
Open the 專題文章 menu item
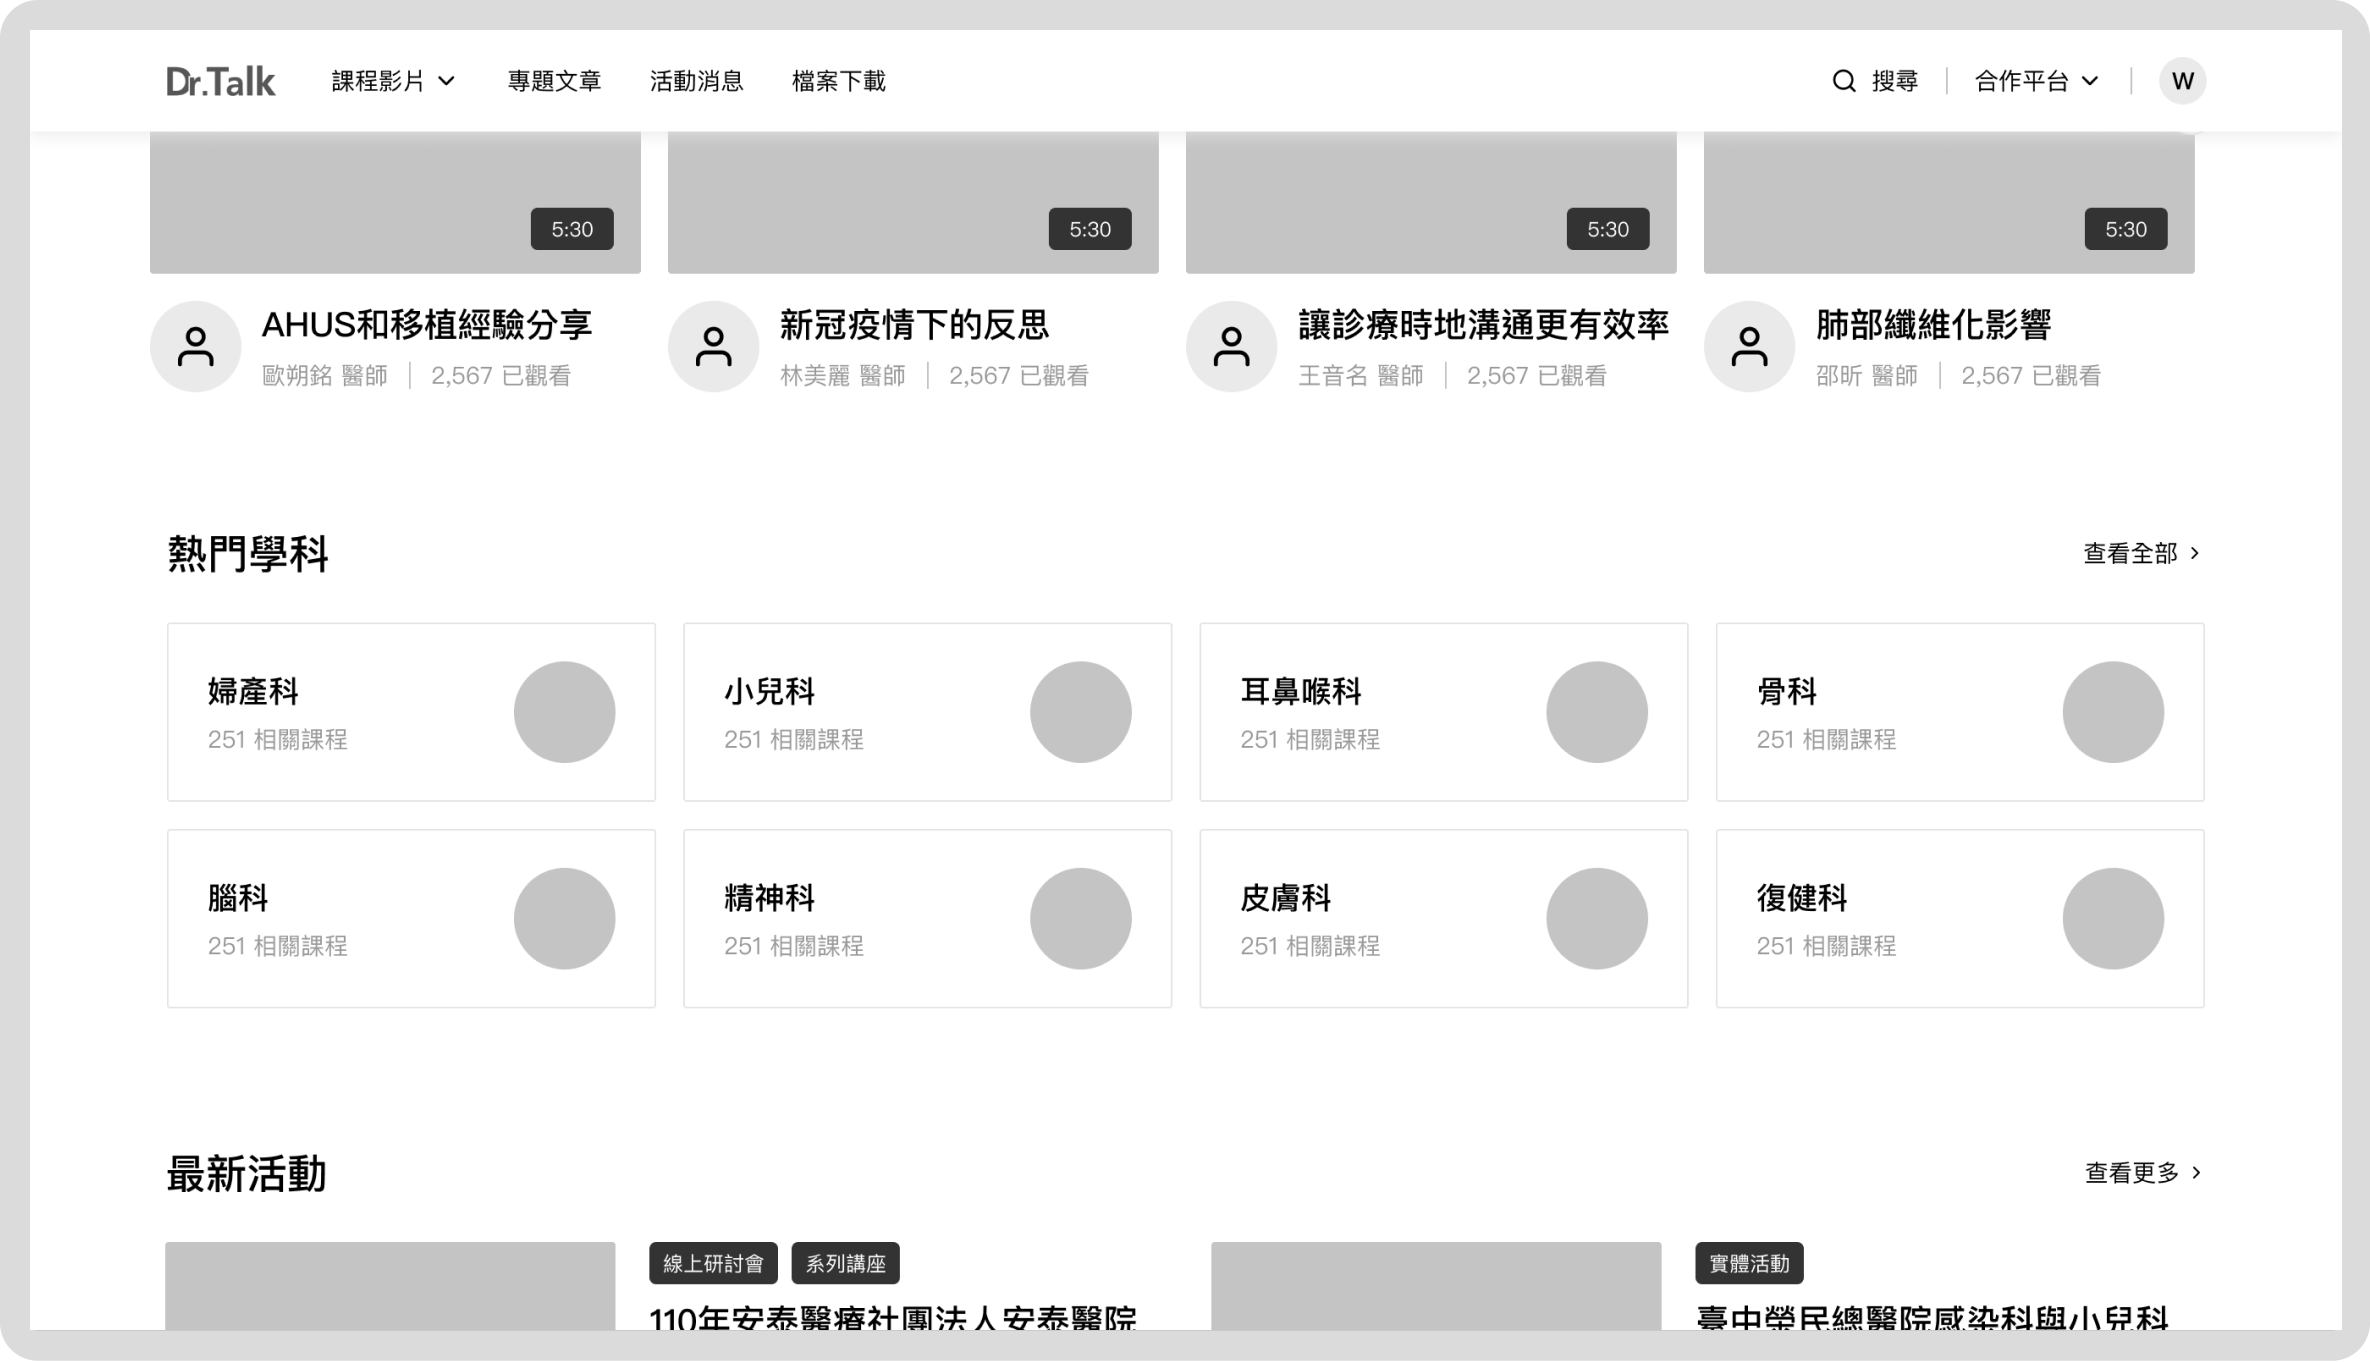(554, 81)
